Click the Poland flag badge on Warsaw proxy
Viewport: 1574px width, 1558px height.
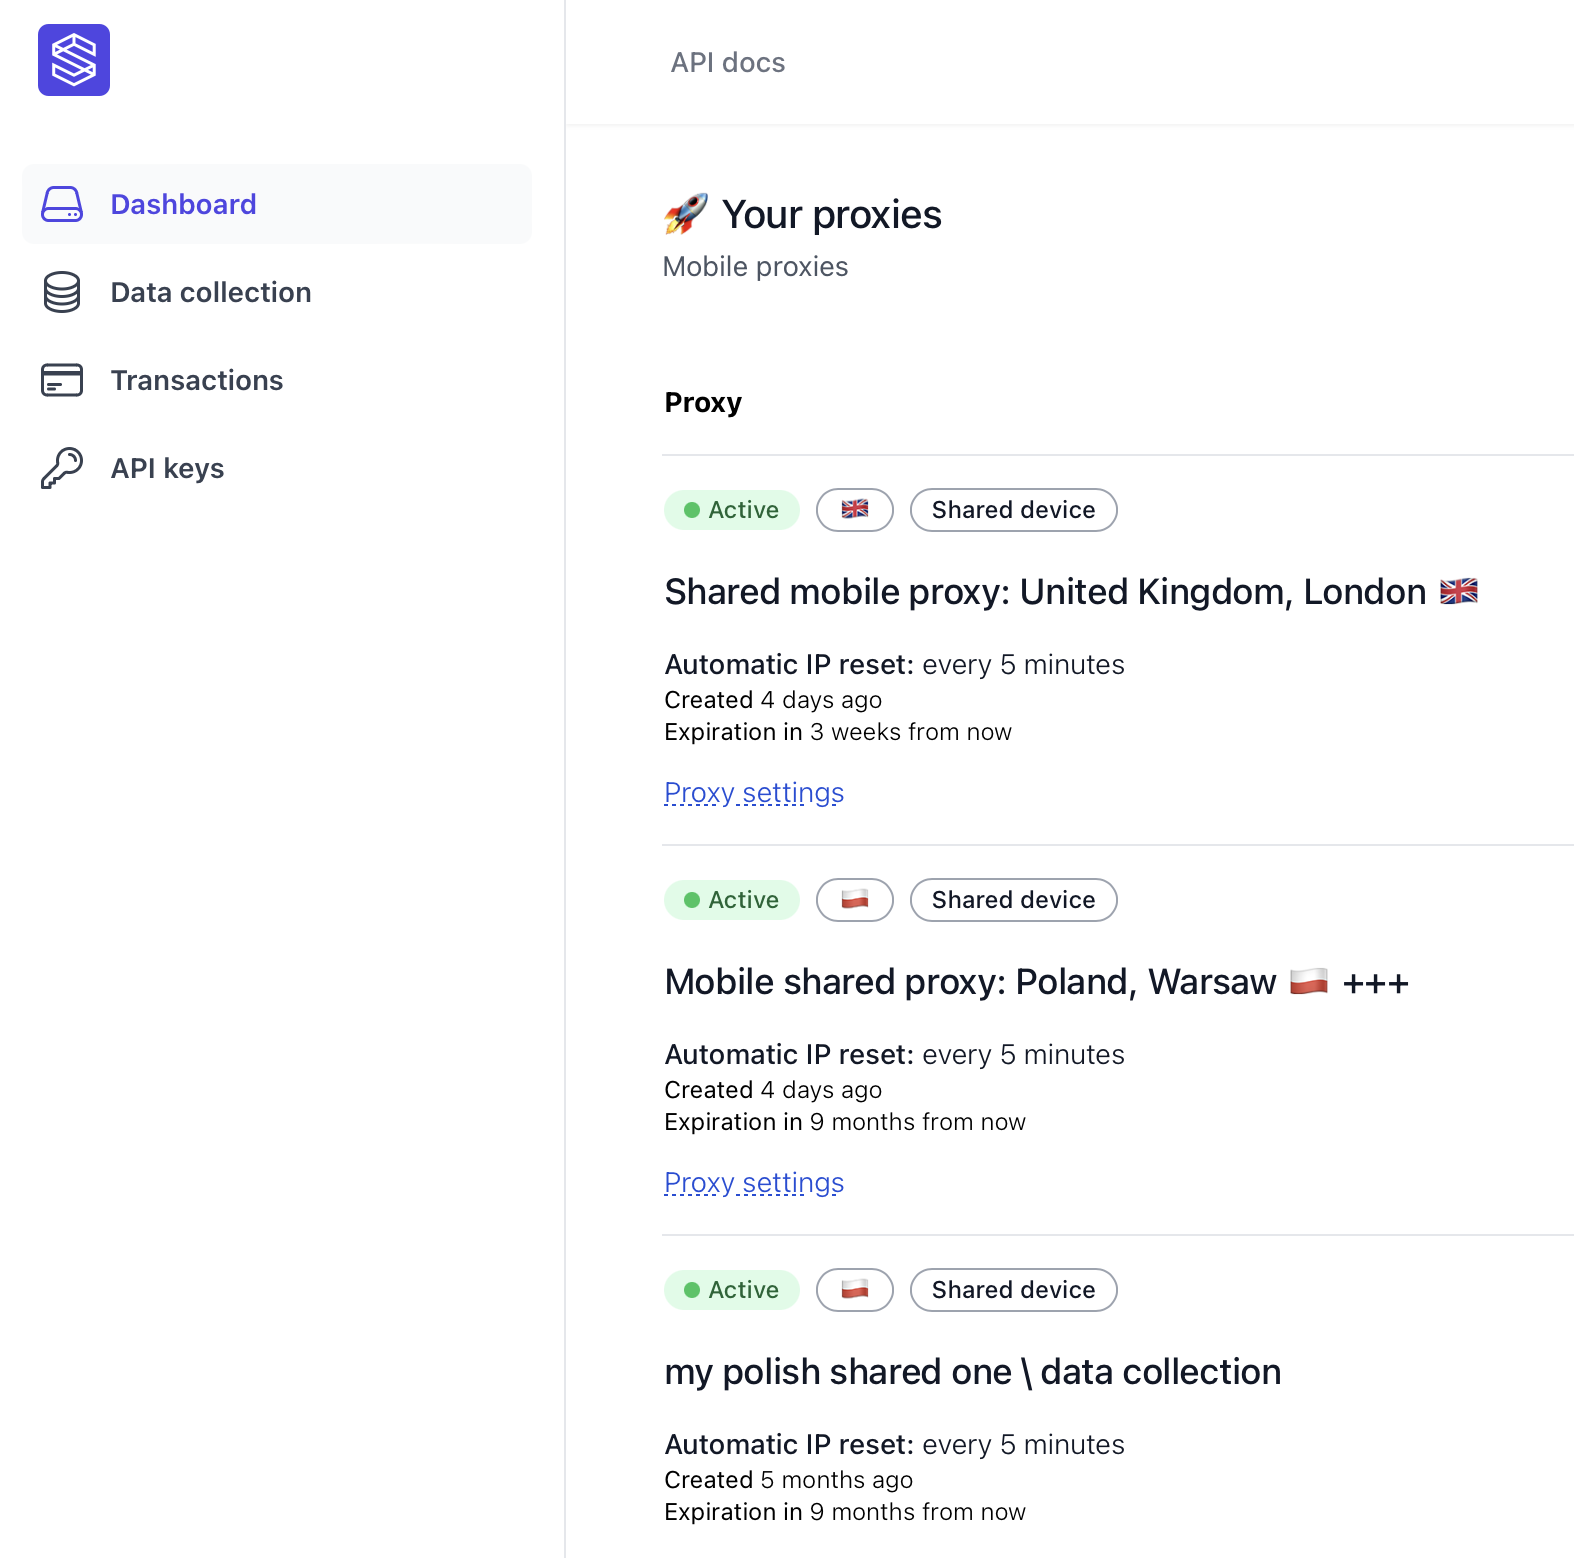(854, 900)
